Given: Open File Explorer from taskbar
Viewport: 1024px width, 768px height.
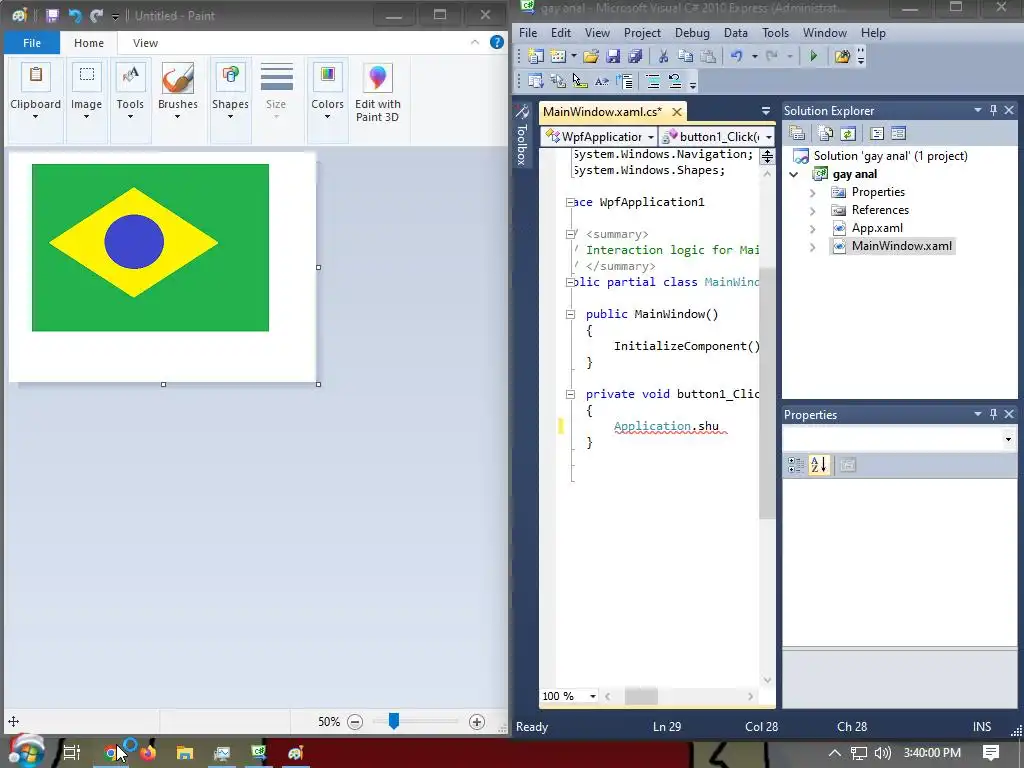Looking at the screenshot, I should click(x=185, y=753).
